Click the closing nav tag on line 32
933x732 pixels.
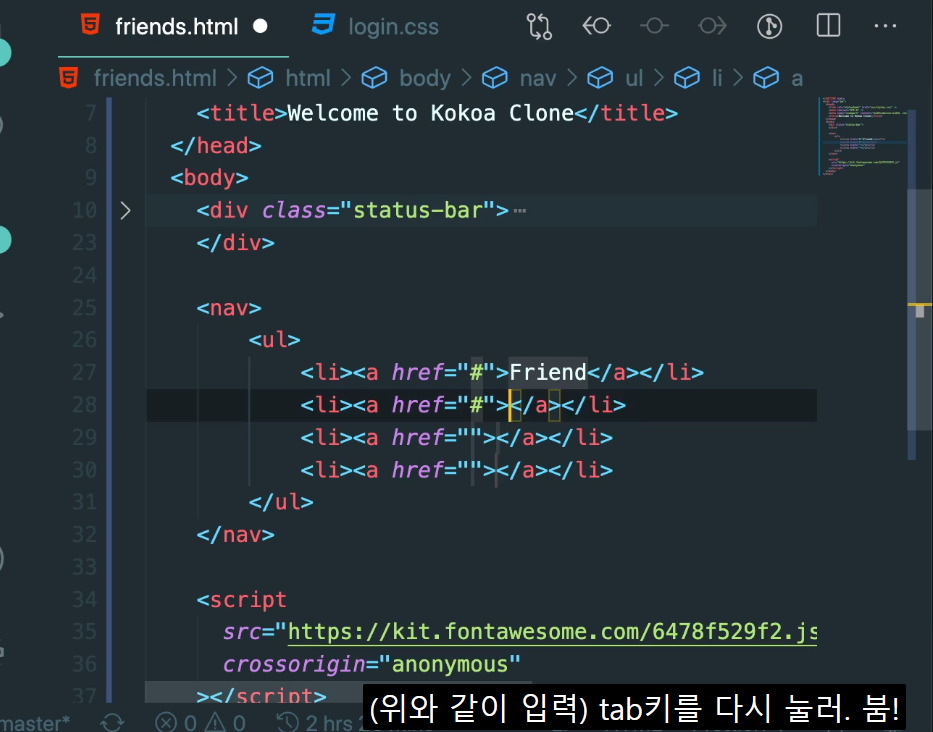click(x=236, y=534)
